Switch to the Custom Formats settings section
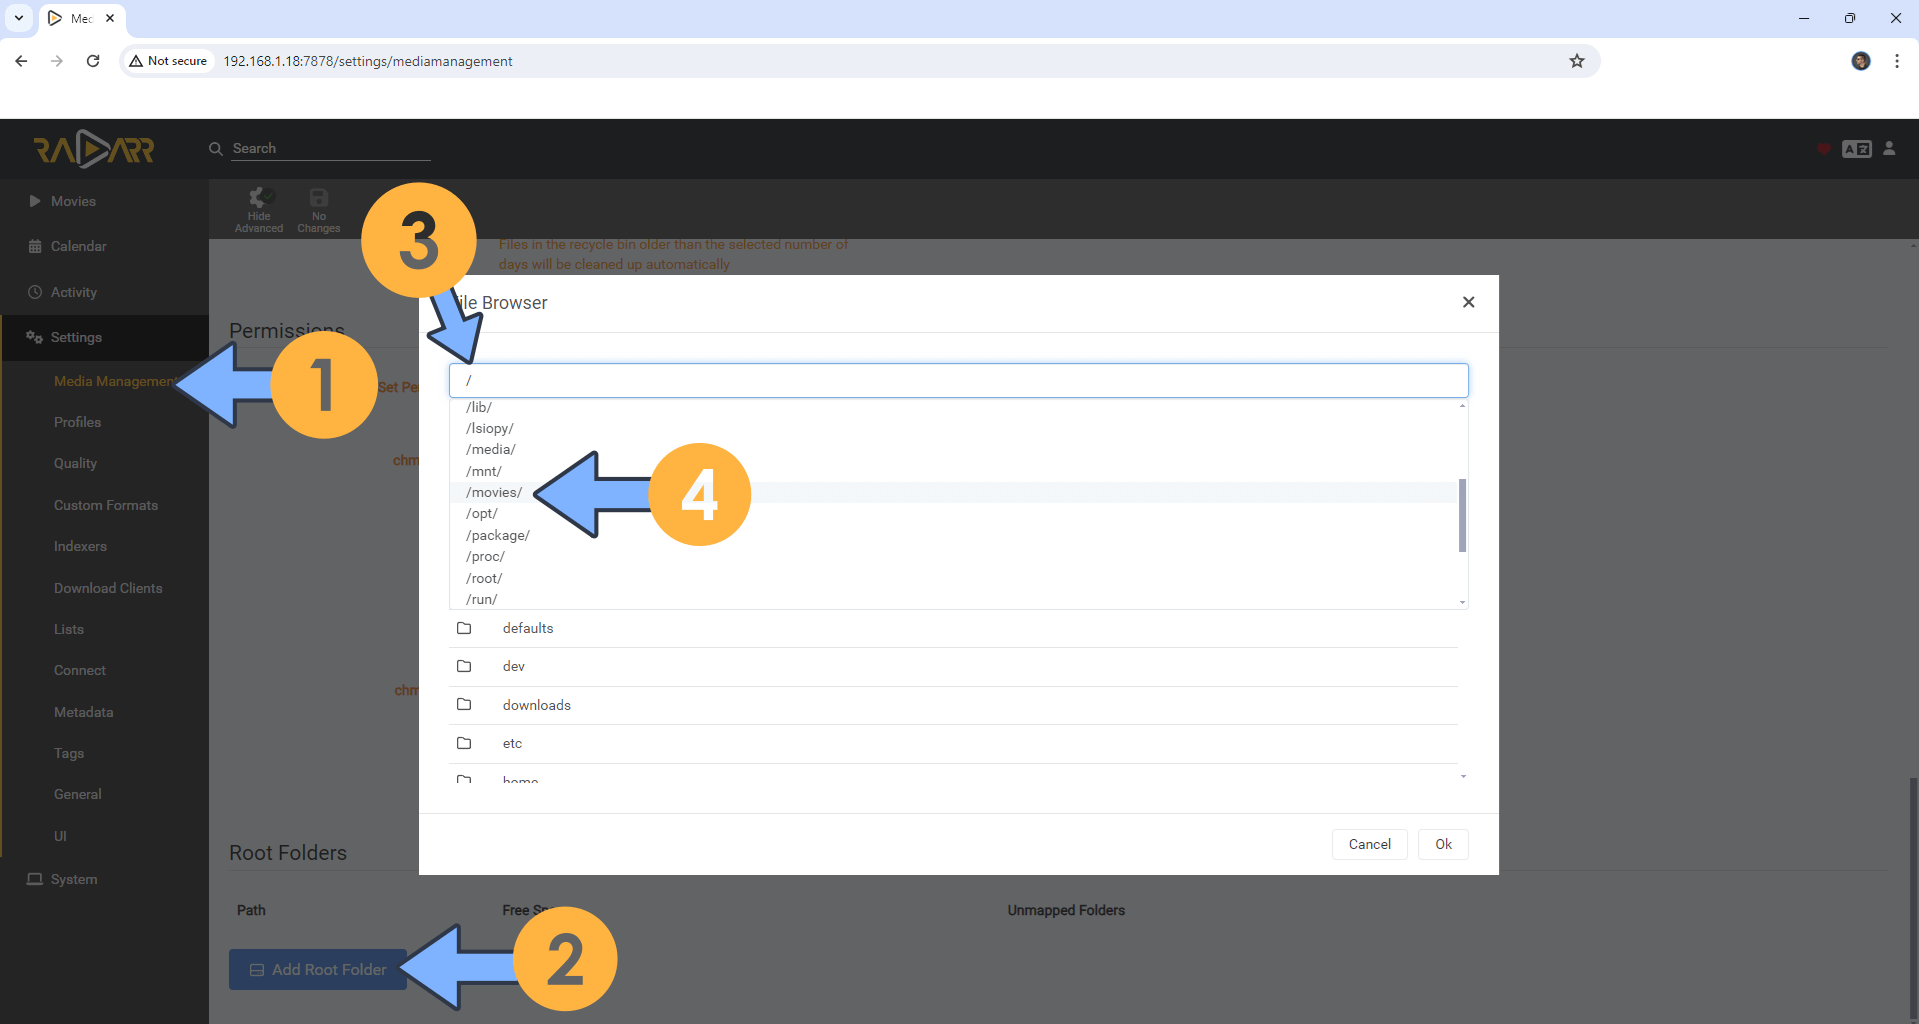Viewport: 1919px width, 1024px height. pos(105,504)
